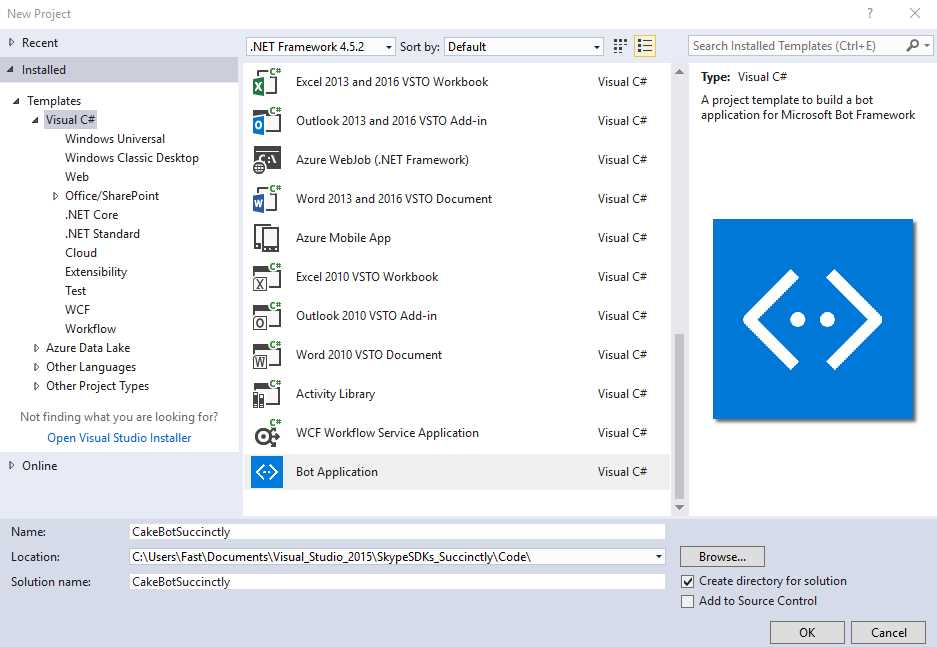The height and width of the screenshot is (647, 937).
Task: Expand the Recent section
Action: [11, 42]
